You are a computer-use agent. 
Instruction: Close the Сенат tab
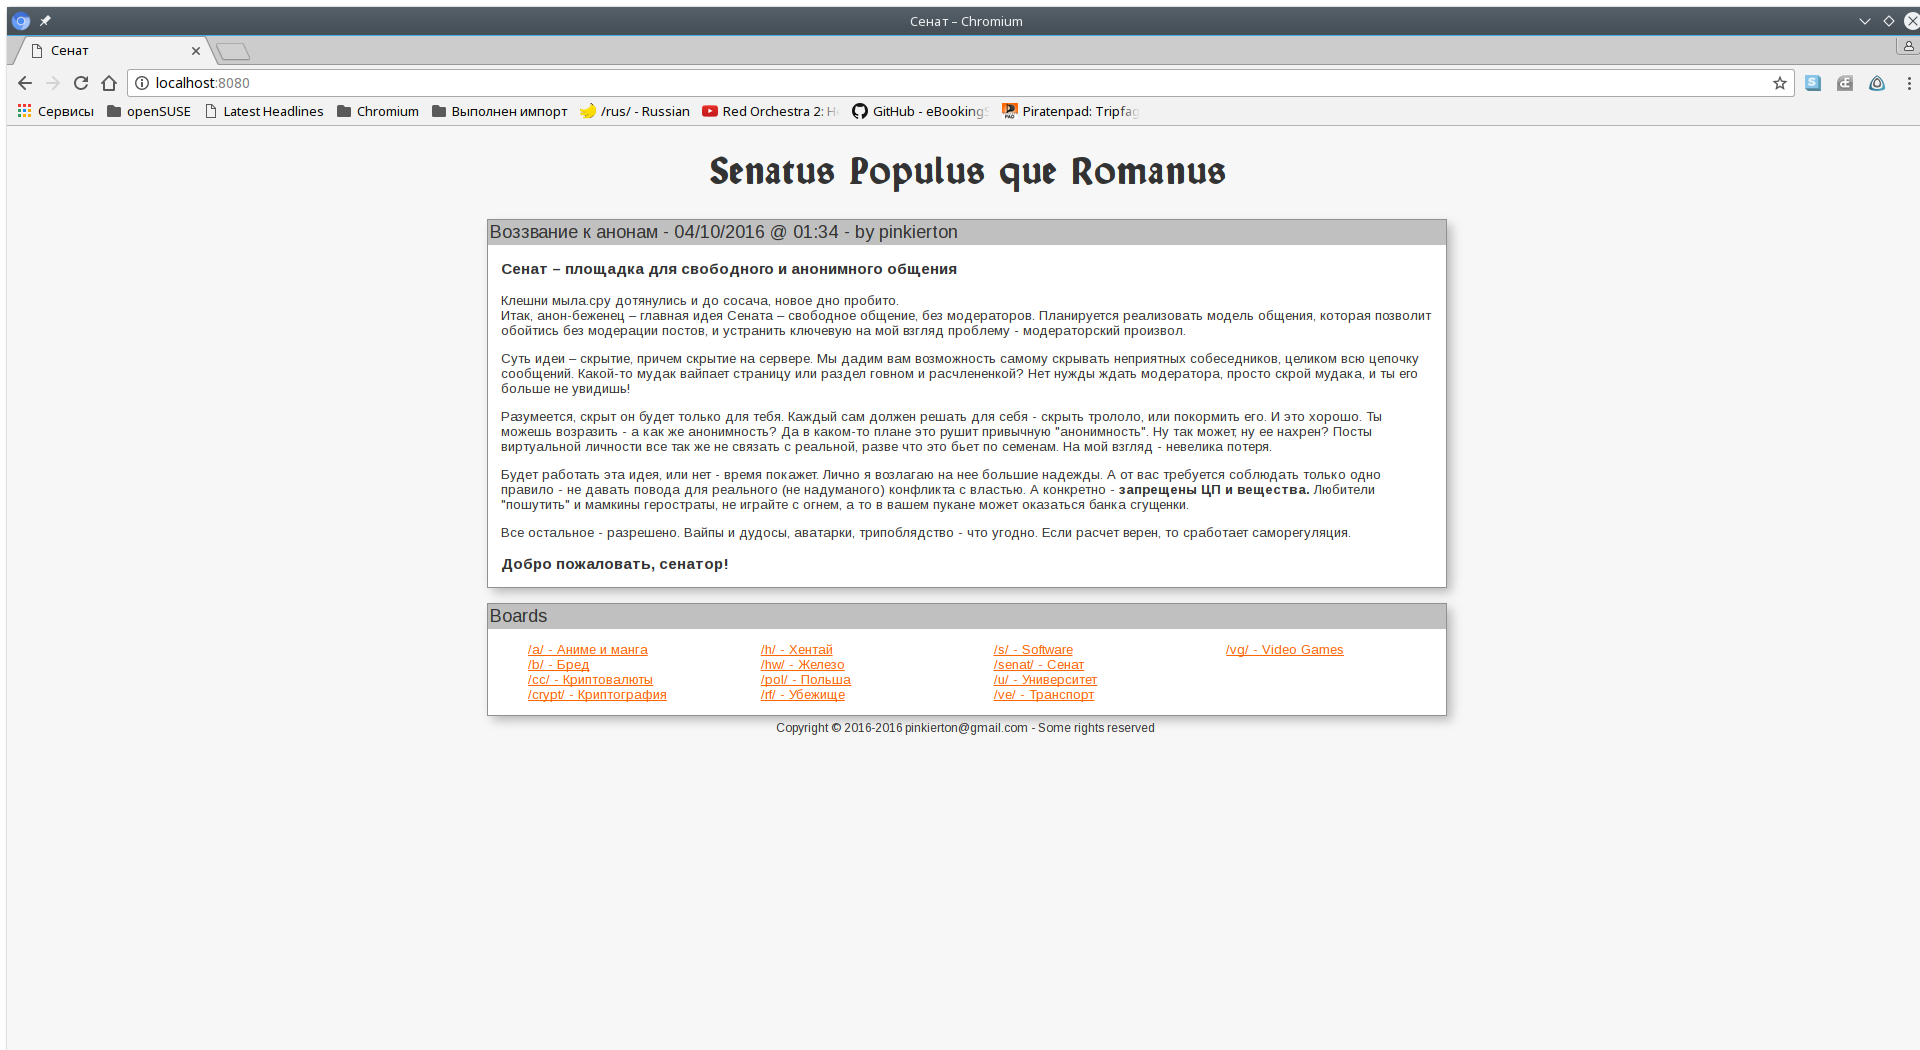click(196, 51)
